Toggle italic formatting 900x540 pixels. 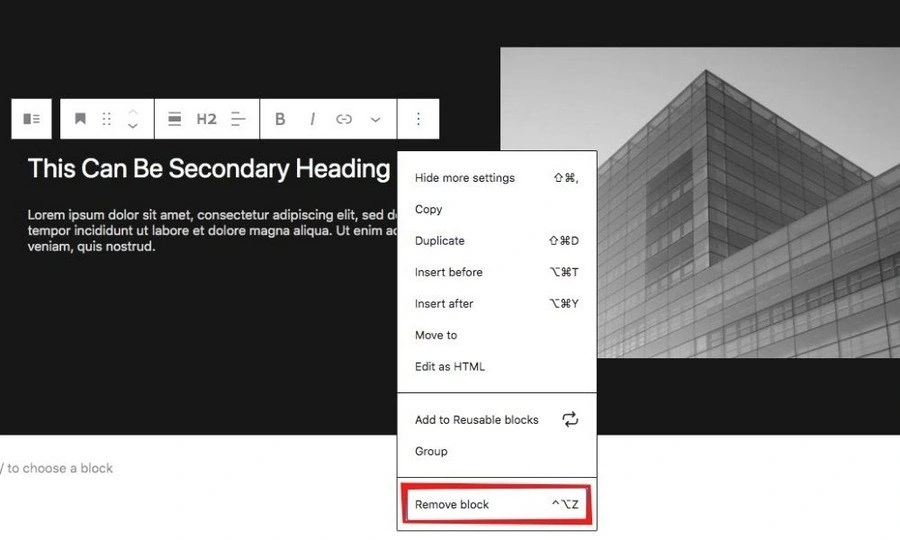(x=312, y=119)
